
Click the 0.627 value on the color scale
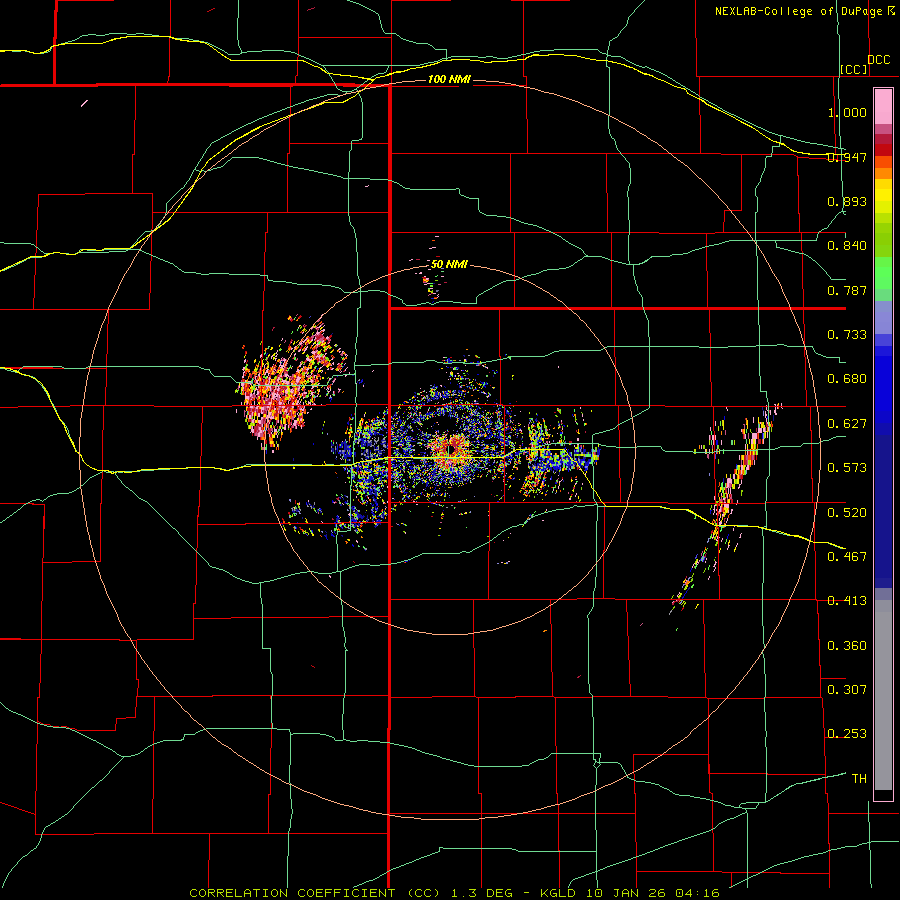pyautogui.click(x=847, y=423)
